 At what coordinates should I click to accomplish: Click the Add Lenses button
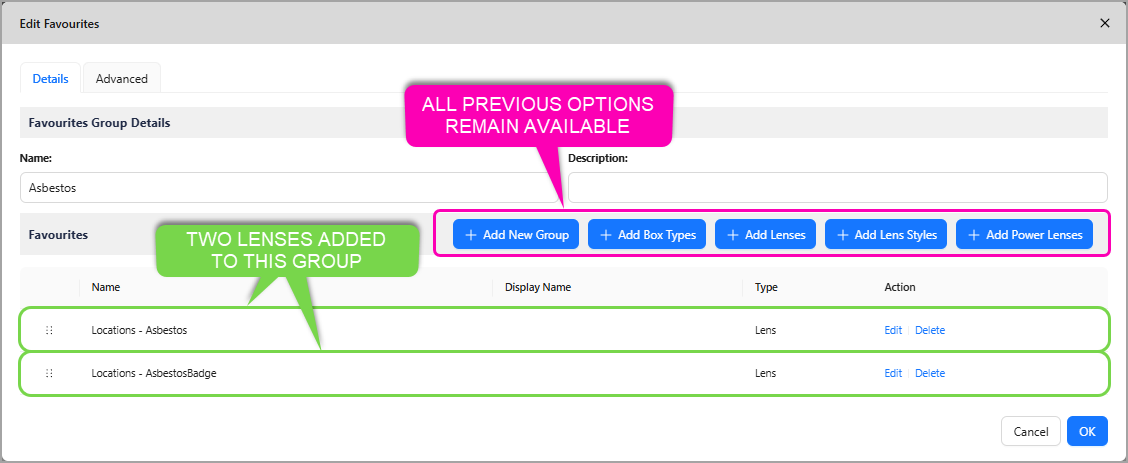tap(765, 234)
